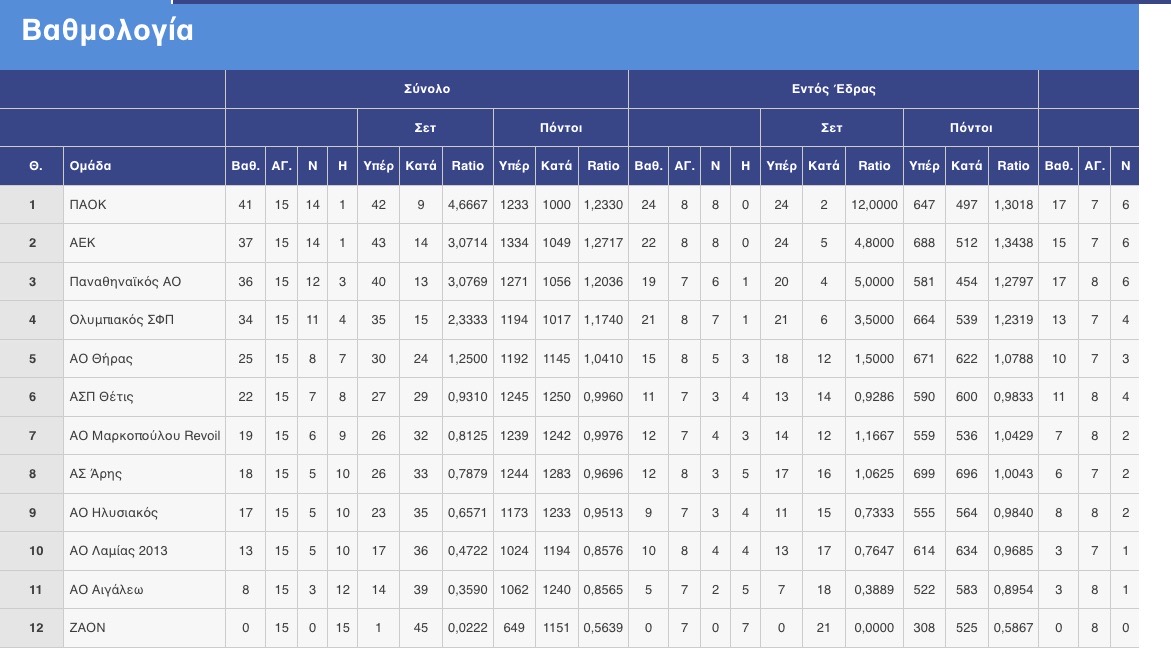Viewport: 1171px width, 665px height.
Task: Click ΑΟ Θήρας set ratio 1,2500
Action: (468, 359)
